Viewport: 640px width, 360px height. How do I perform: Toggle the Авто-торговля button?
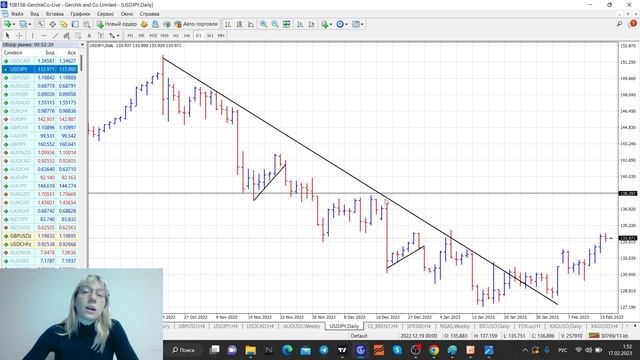point(196,24)
